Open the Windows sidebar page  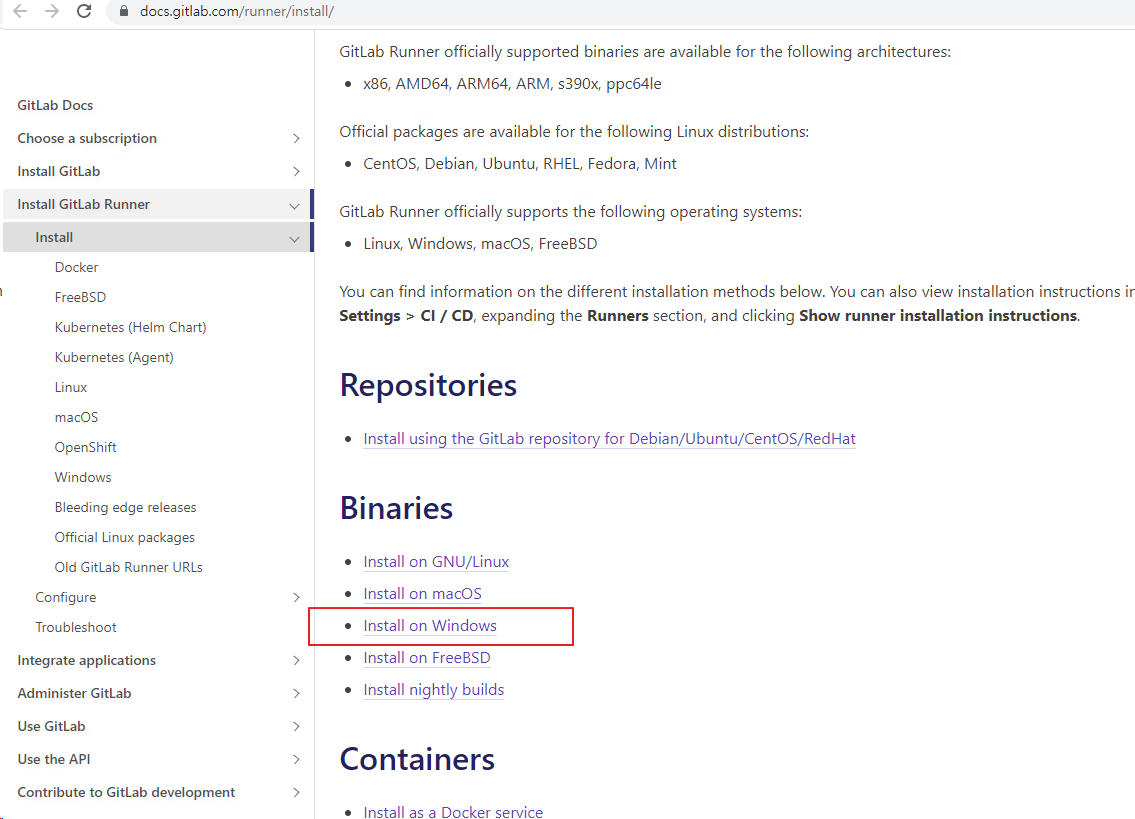(83, 478)
